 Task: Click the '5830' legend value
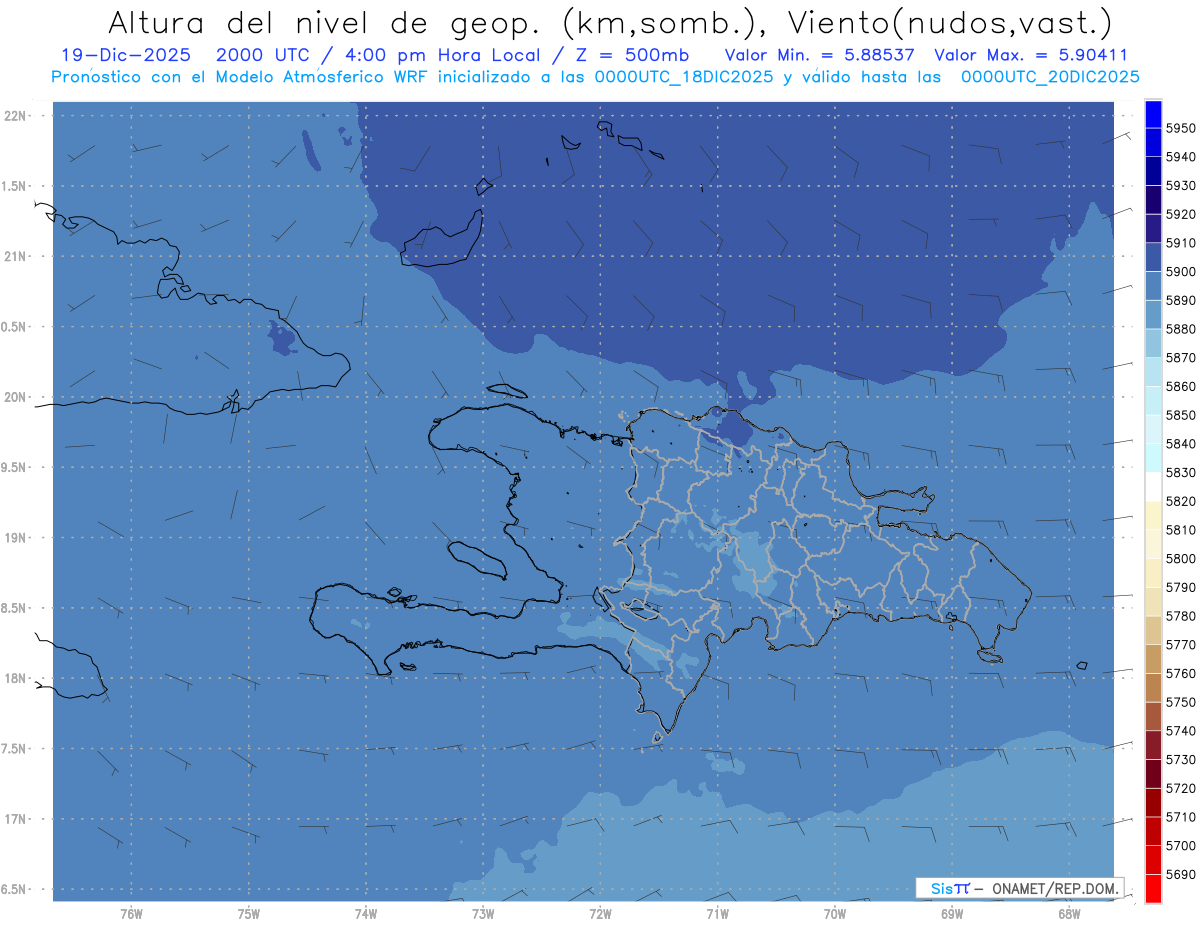pos(1180,472)
